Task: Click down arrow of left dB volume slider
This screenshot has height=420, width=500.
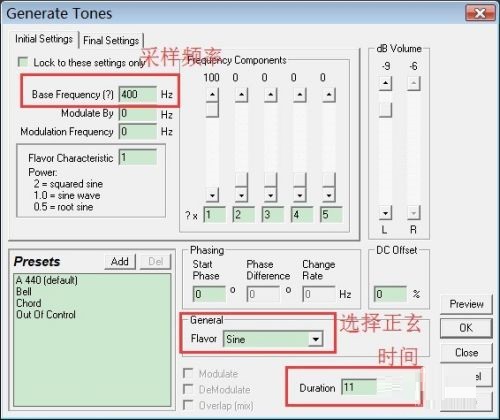Action: (x=385, y=213)
